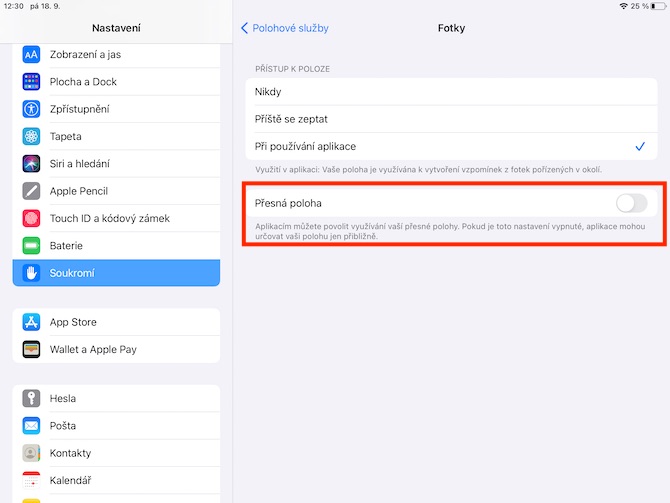Tap the Apple Pencil icon
The height and width of the screenshot is (503, 670).
click(31, 191)
